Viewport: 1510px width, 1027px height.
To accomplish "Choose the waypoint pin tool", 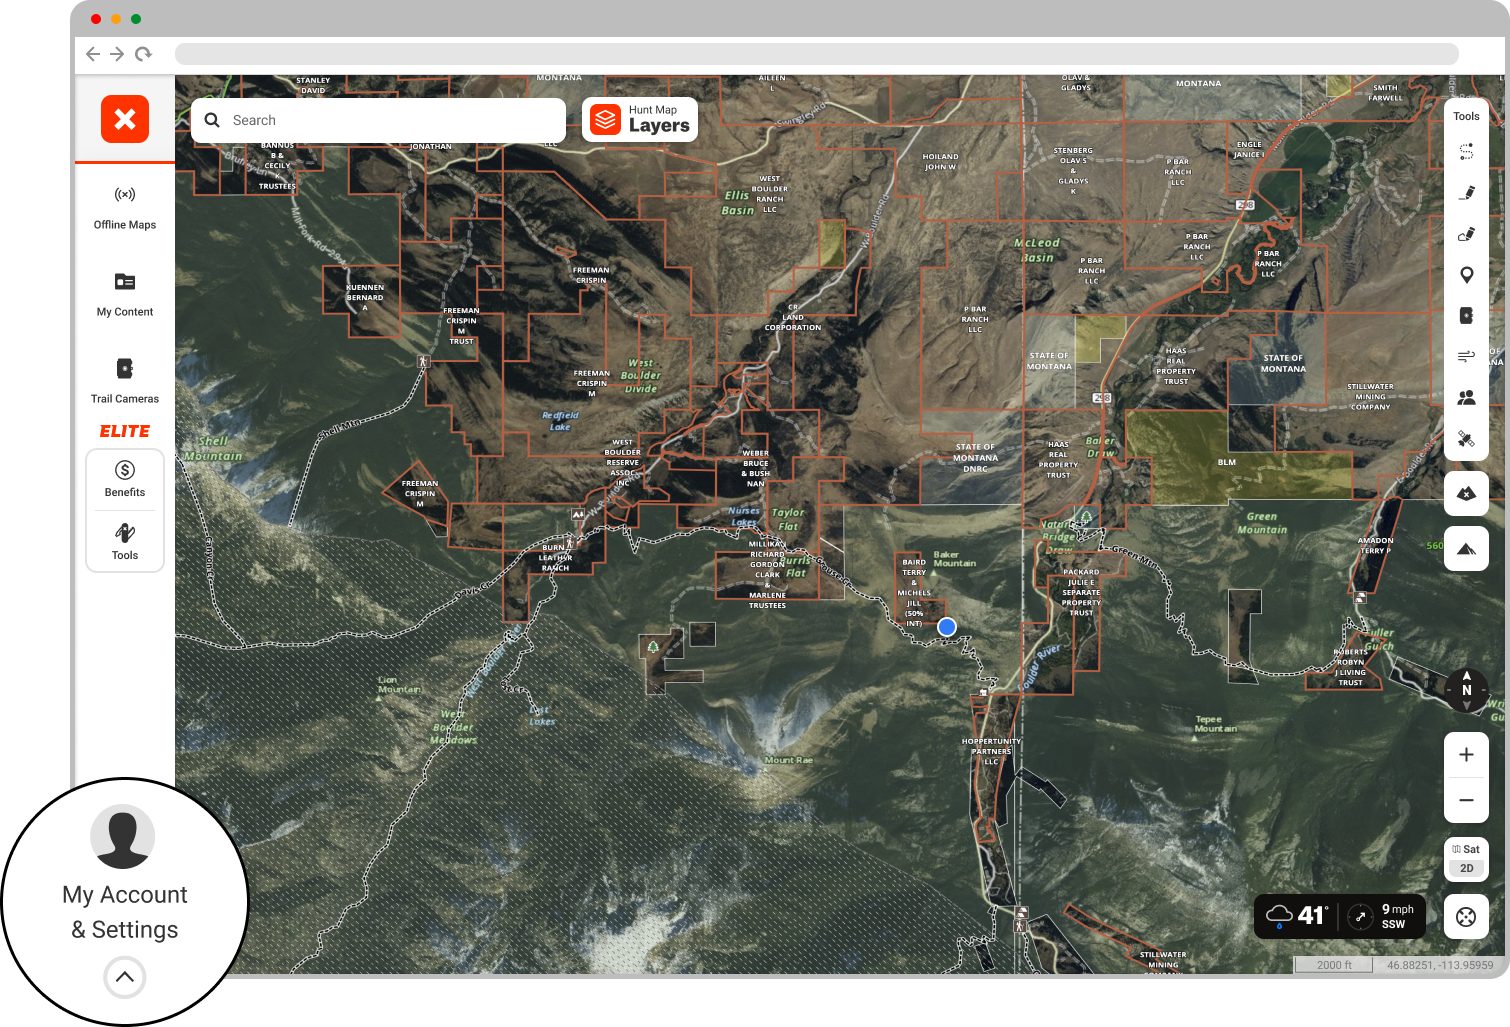I will coord(1466,275).
